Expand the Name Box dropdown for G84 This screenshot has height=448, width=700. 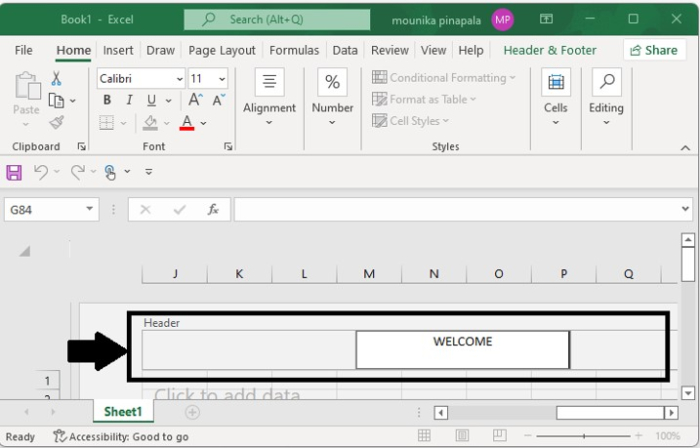tap(90, 210)
